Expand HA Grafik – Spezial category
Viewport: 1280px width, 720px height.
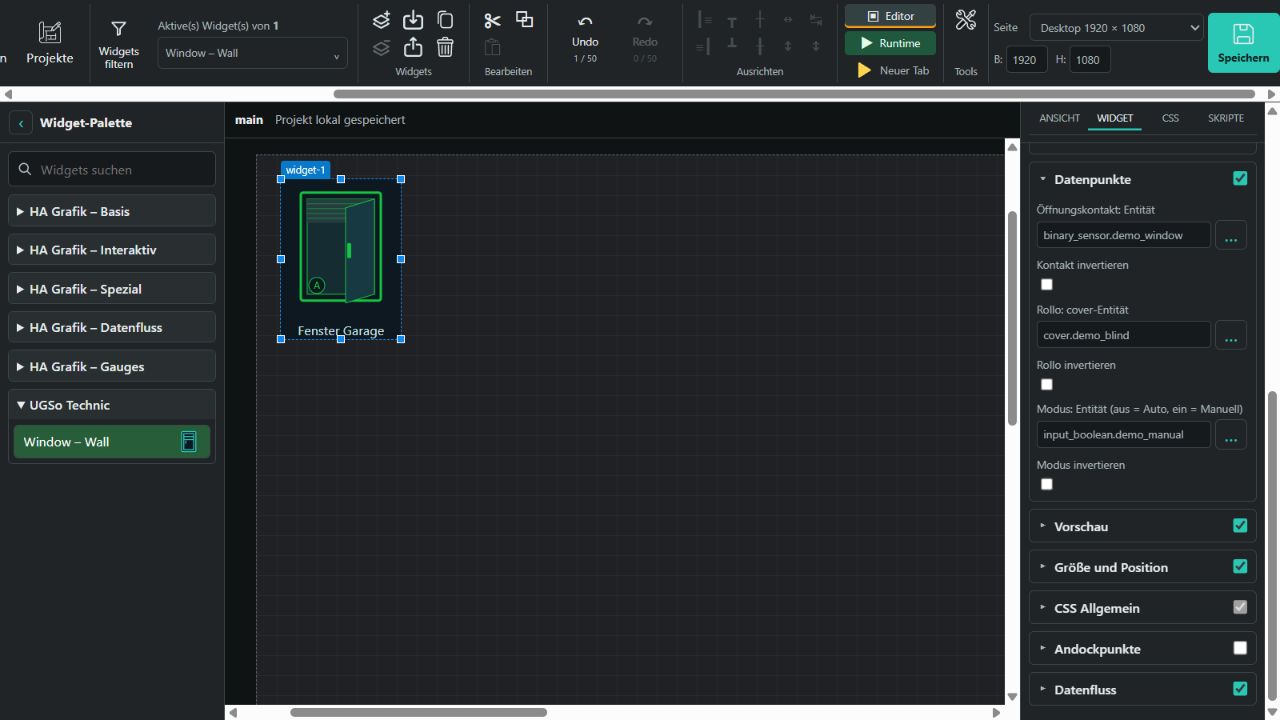[112, 289]
